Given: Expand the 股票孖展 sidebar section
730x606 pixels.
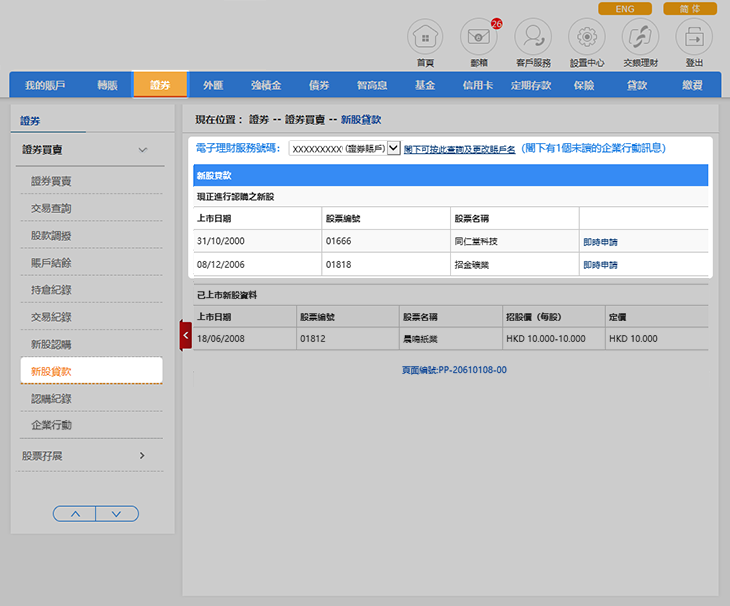Looking at the screenshot, I should (142, 456).
